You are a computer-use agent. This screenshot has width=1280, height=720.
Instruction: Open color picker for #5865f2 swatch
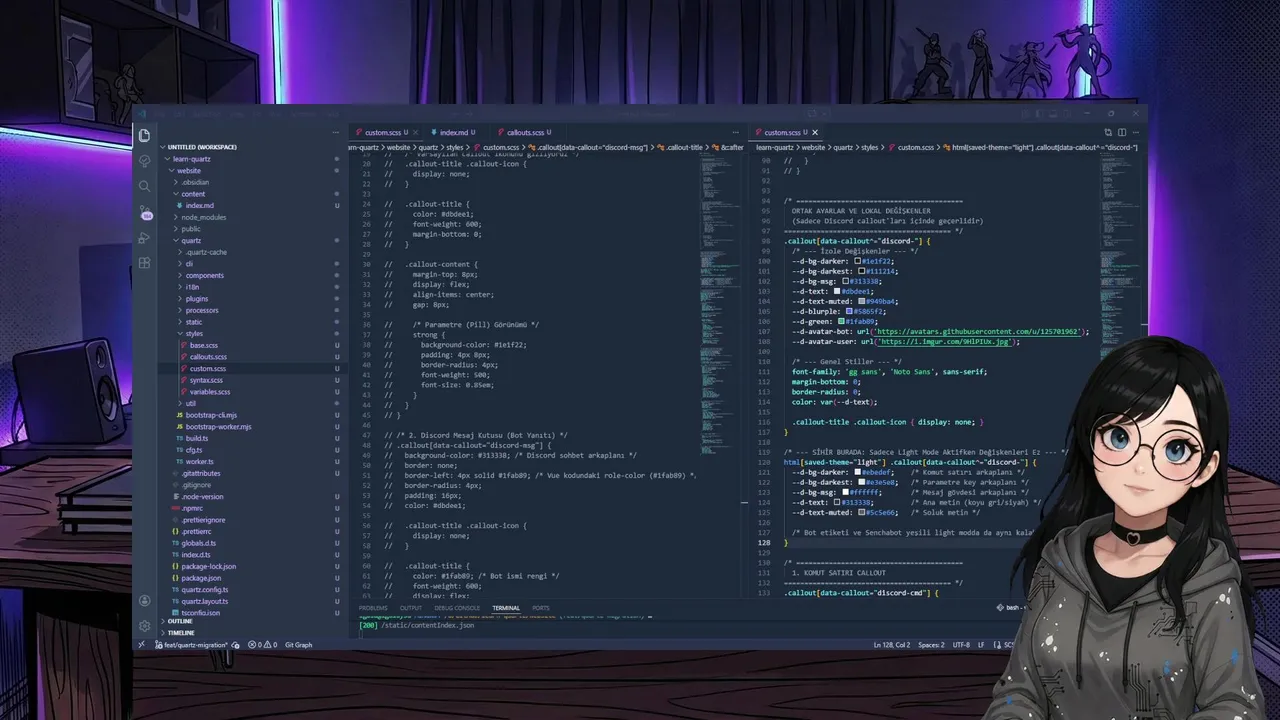pyautogui.click(x=850, y=311)
